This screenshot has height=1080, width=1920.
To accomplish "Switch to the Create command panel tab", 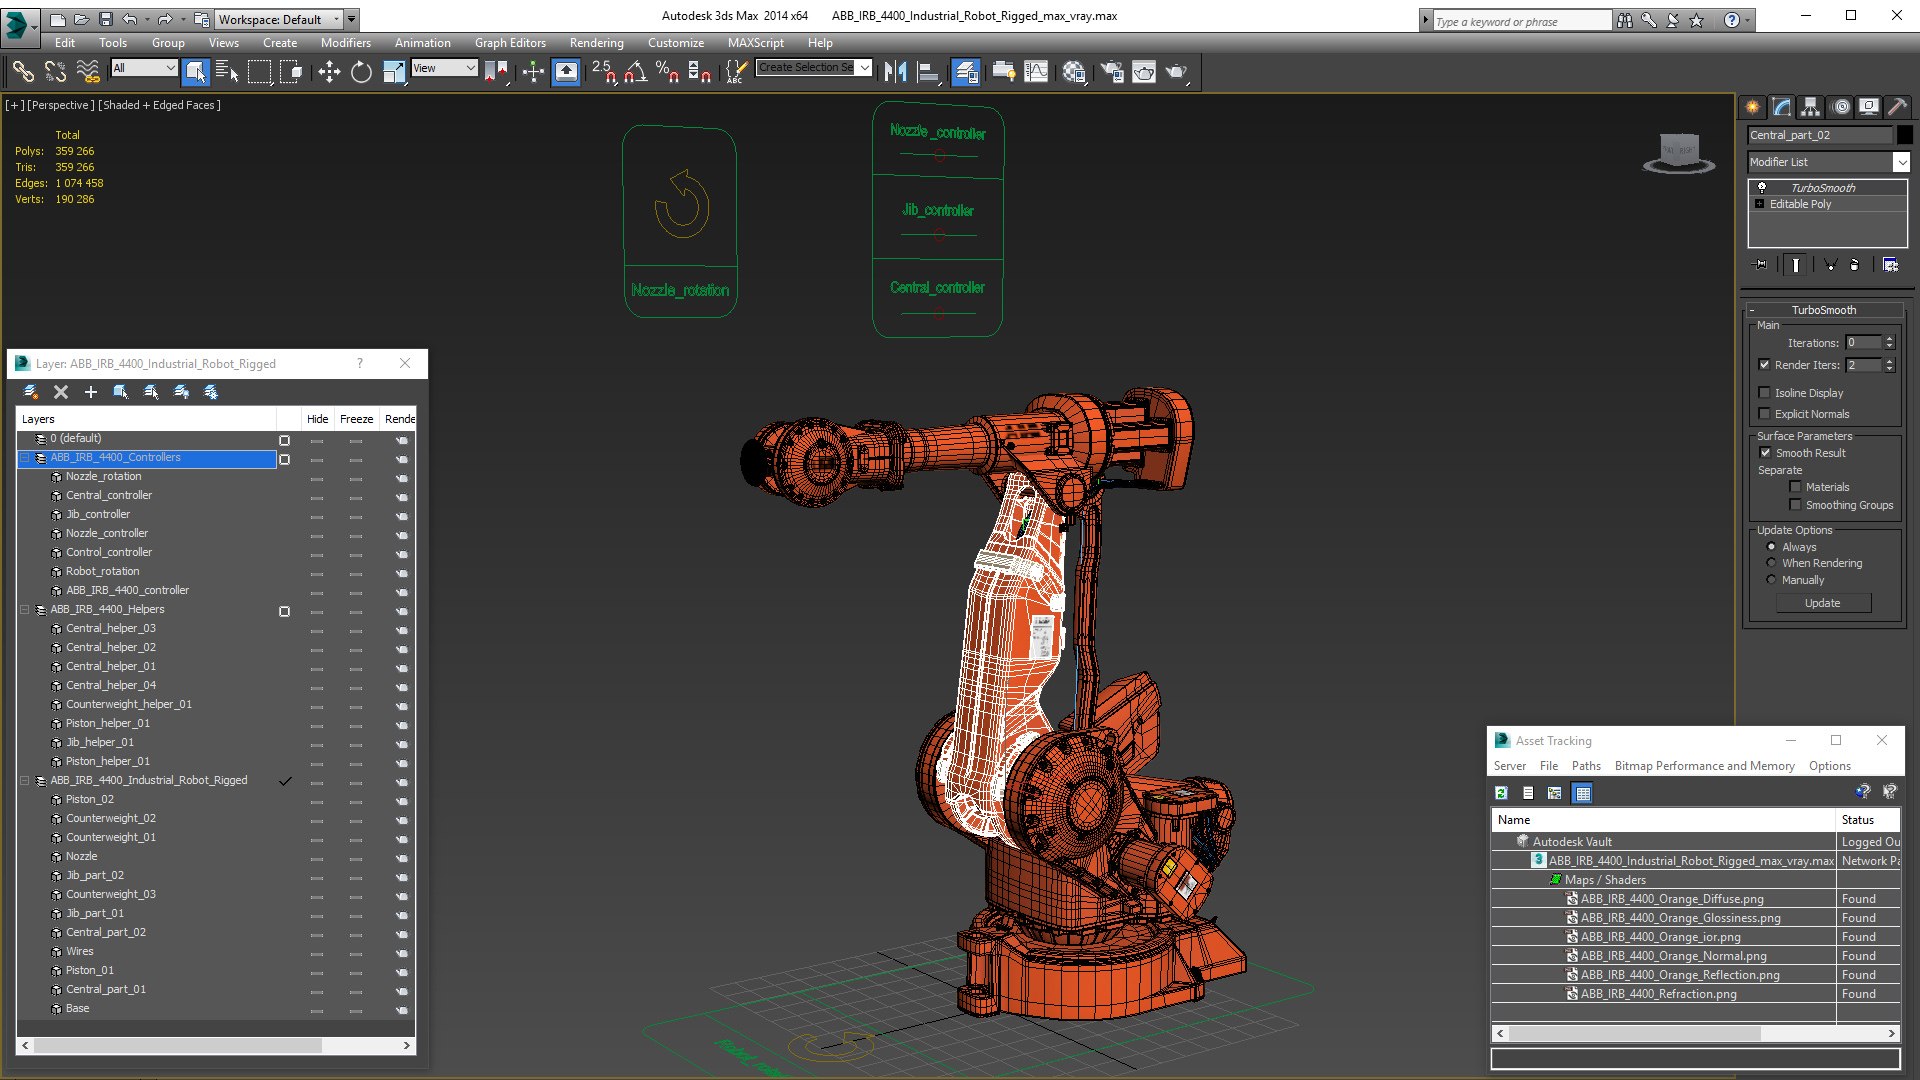I will pyautogui.click(x=1753, y=107).
